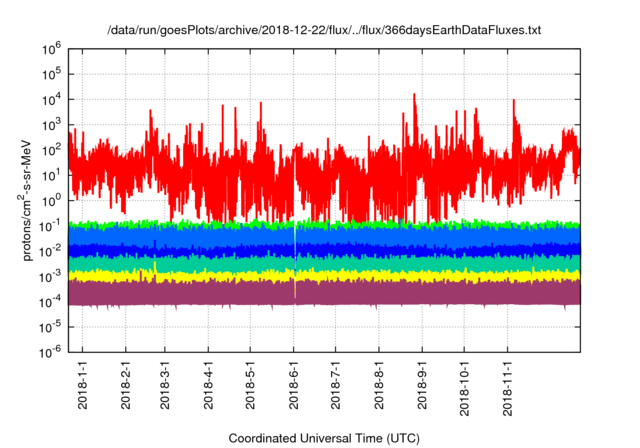The width and height of the screenshot is (640, 448).
Task: Click the 2018-7-1 date label
Action: (x=336, y=385)
